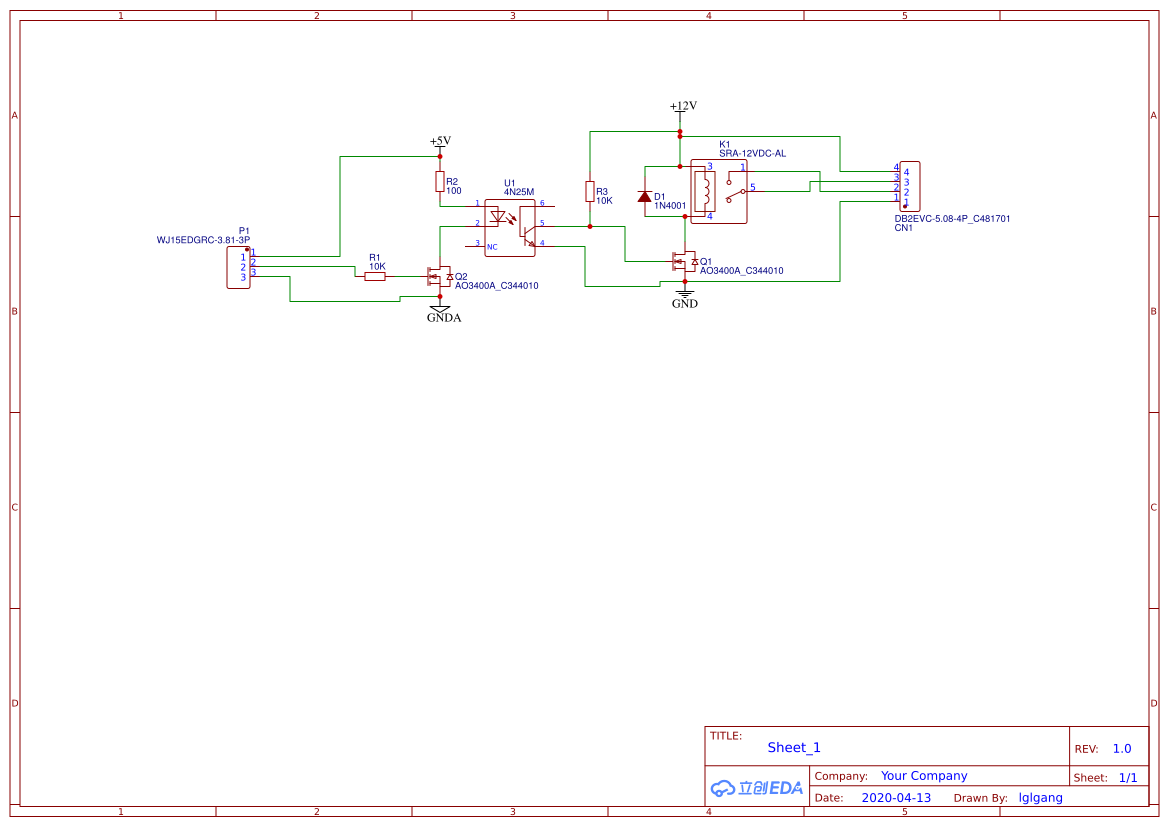
Task: Select the 1N4001 diode value text
Action: (670, 206)
